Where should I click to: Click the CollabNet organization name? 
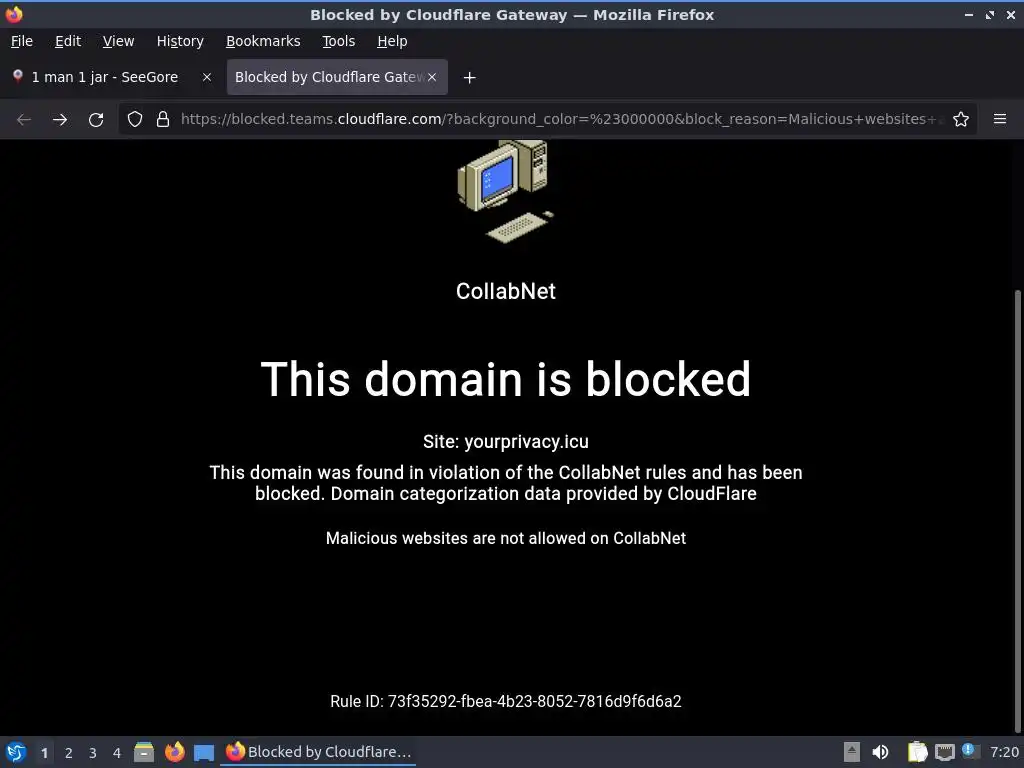pos(505,291)
